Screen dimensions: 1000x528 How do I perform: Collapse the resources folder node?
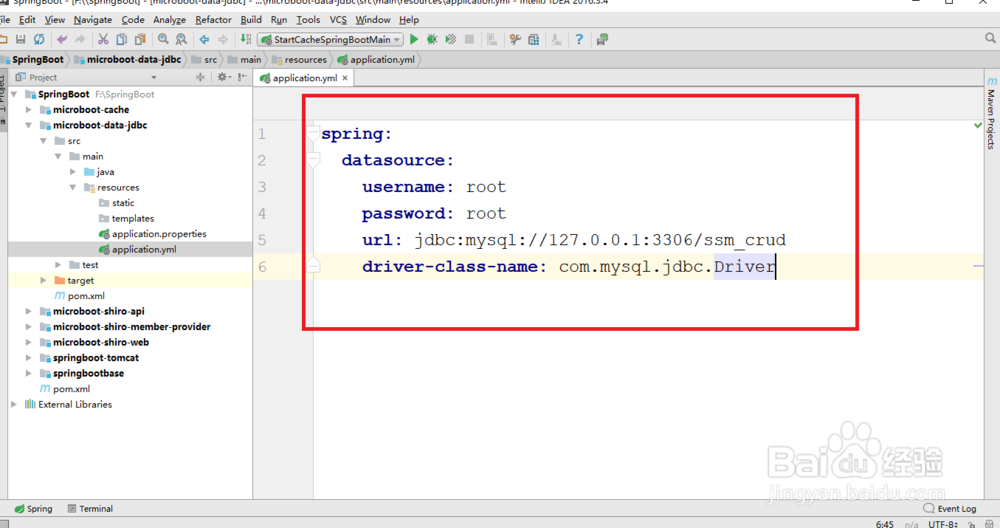(x=73, y=187)
